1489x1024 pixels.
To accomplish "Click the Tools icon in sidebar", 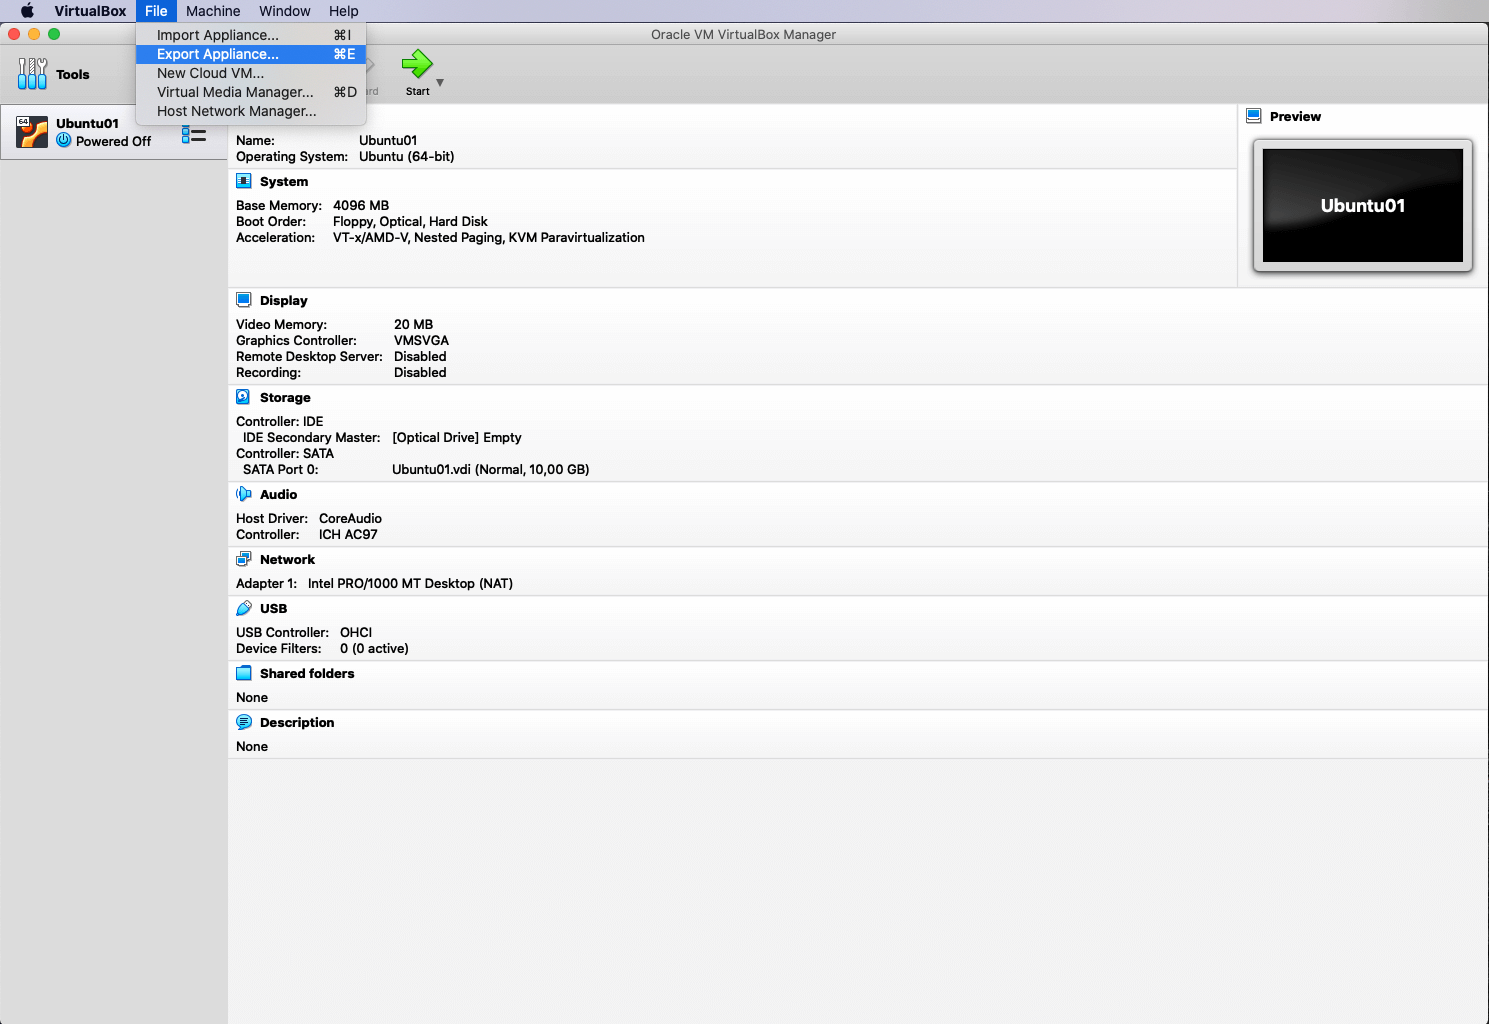I will (32, 74).
